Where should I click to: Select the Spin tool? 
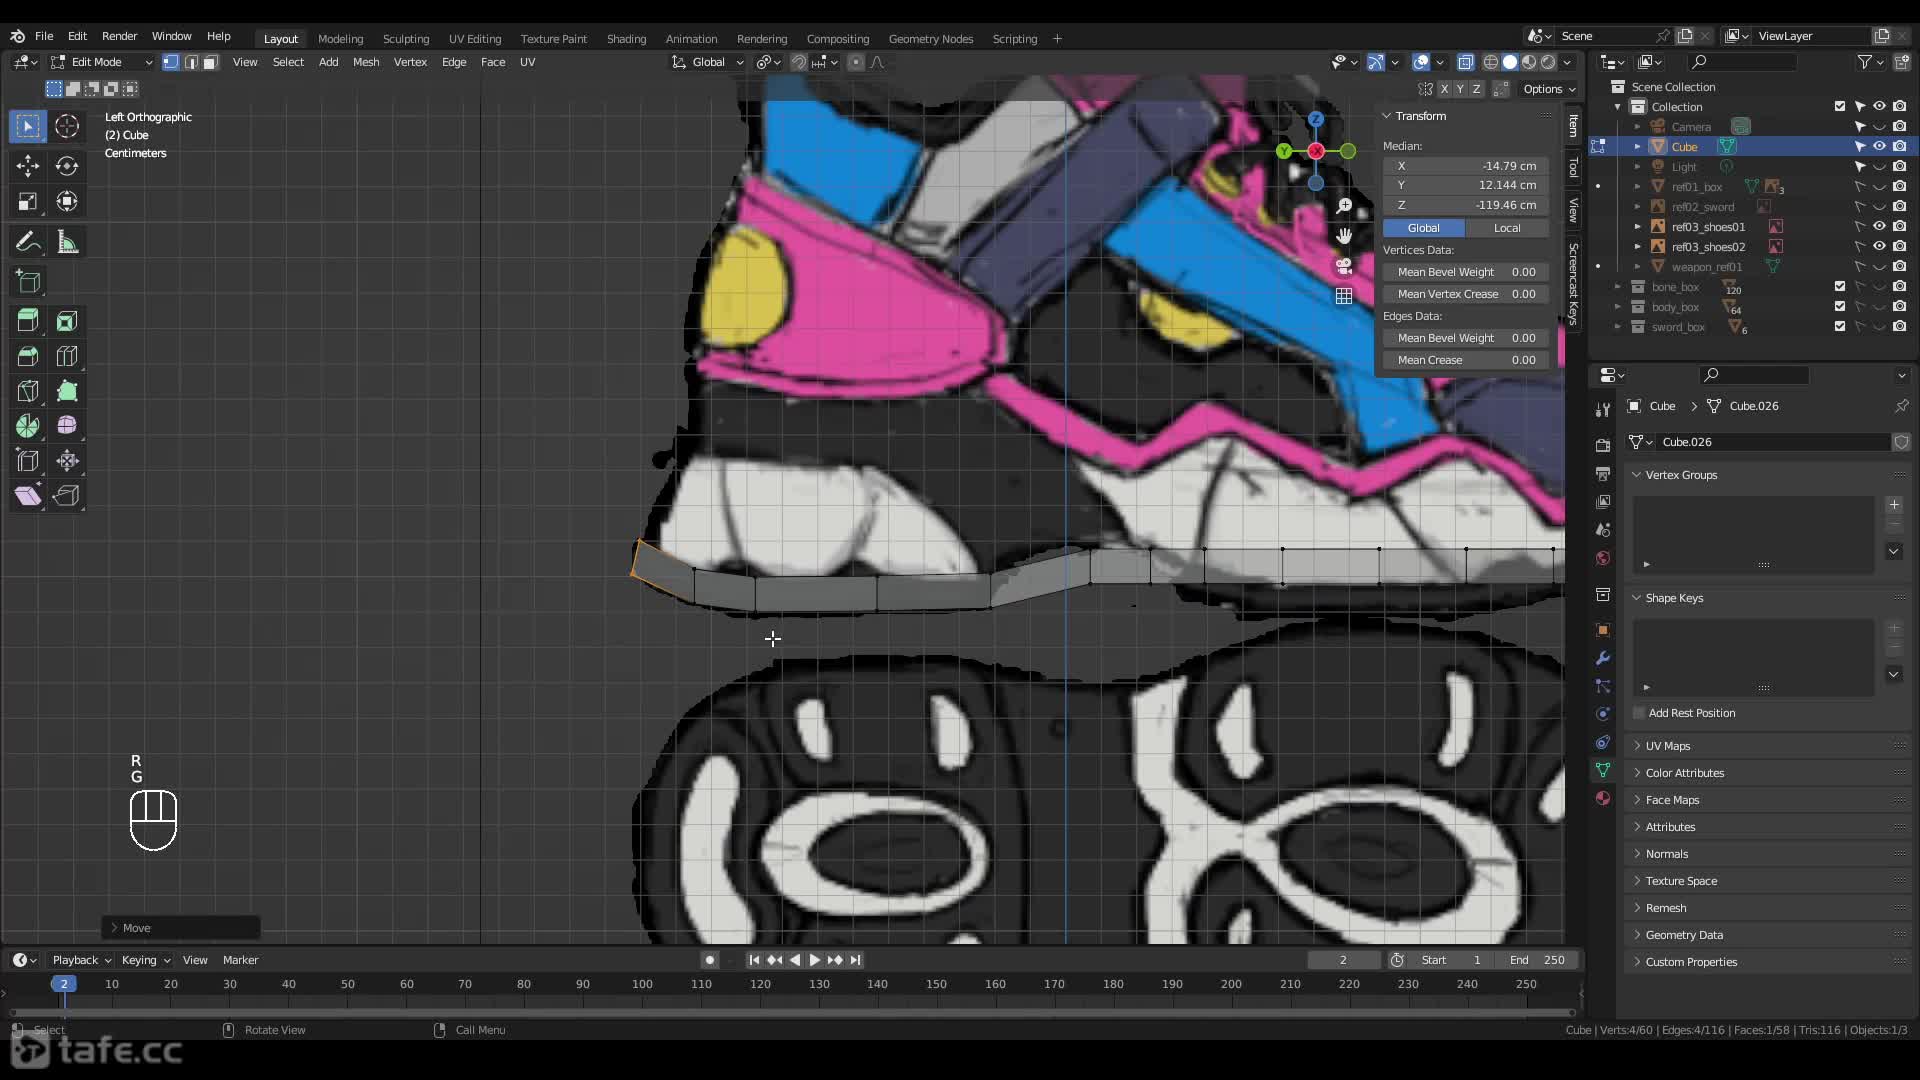(x=28, y=426)
